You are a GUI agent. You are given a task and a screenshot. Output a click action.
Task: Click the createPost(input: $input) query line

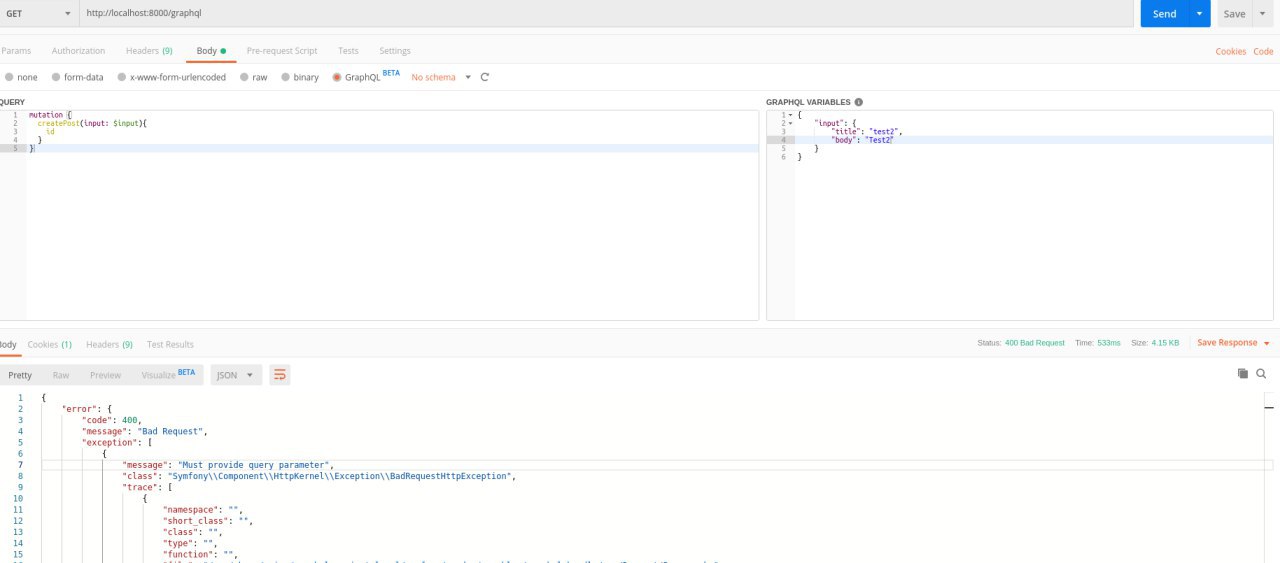92,123
